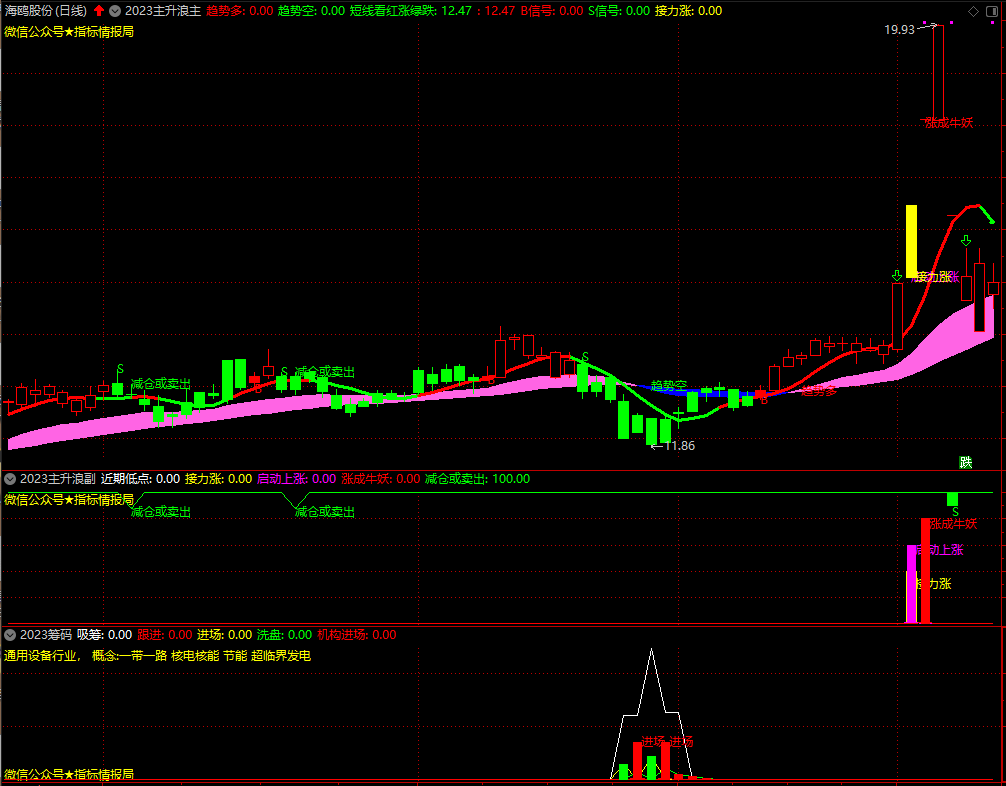Open the 2023主升浪主 indicator dropdown
This screenshot has height=786, width=1006.
[115, 11]
